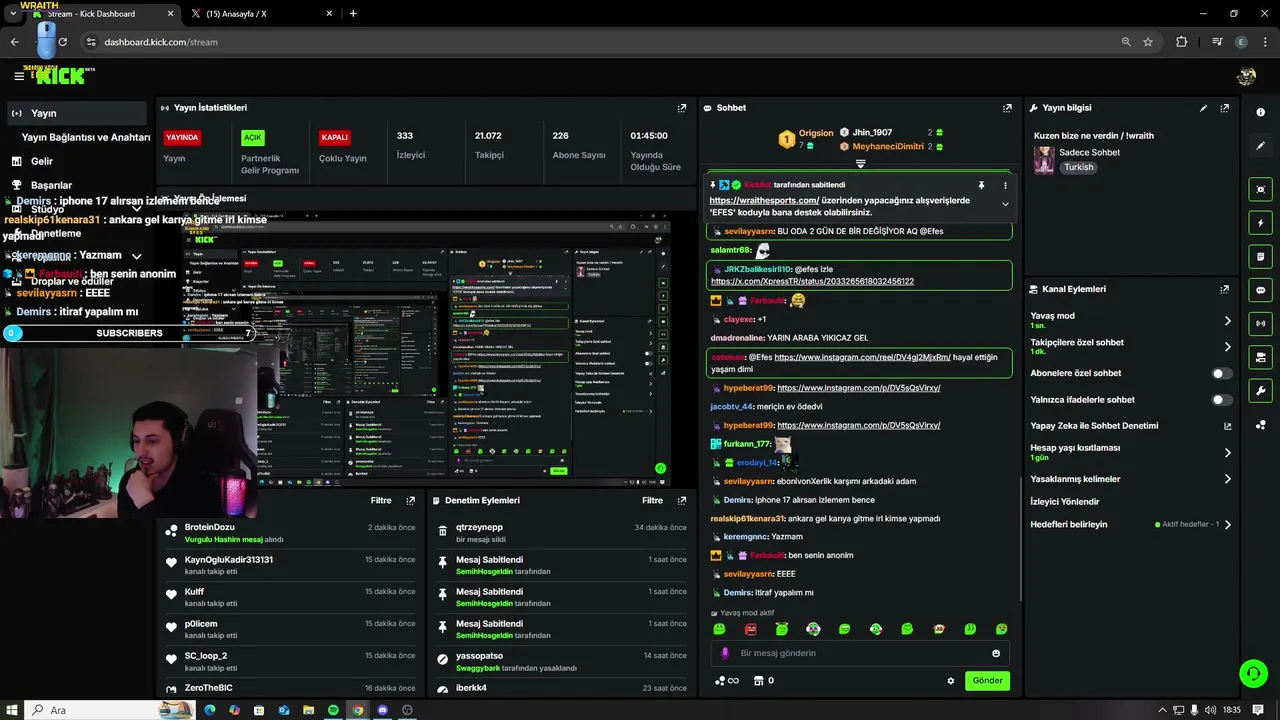This screenshot has height=720, width=1280.
Task: Expand Yavaş mod settings
Action: 1228,321
